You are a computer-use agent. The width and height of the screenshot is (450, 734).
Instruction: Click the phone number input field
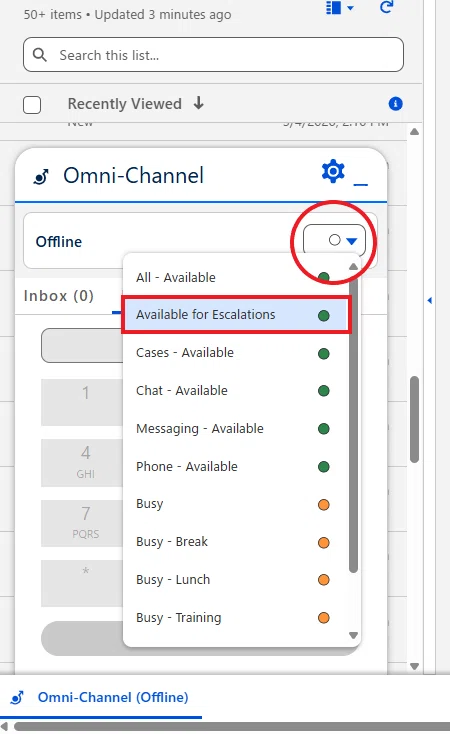[82, 345]
